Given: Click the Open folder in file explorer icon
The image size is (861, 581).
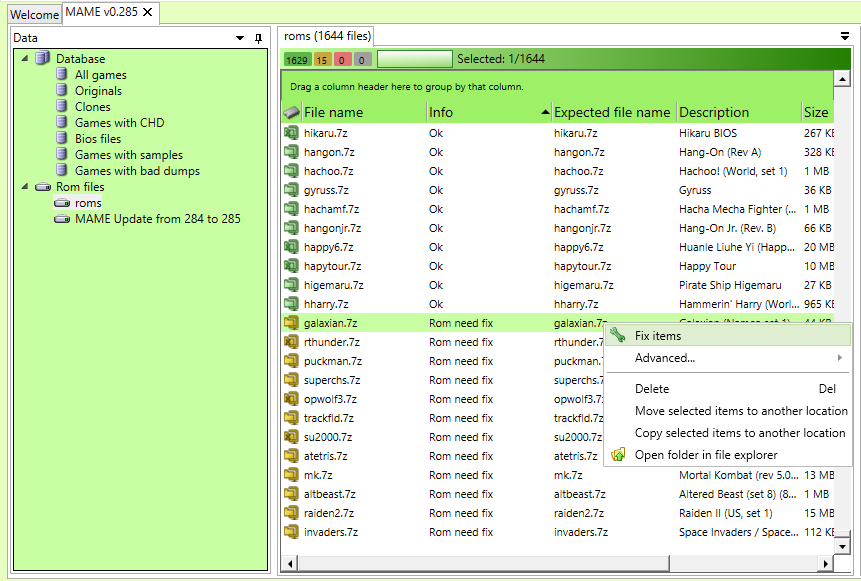Looking at the screenshot, I should pos(618,455).
